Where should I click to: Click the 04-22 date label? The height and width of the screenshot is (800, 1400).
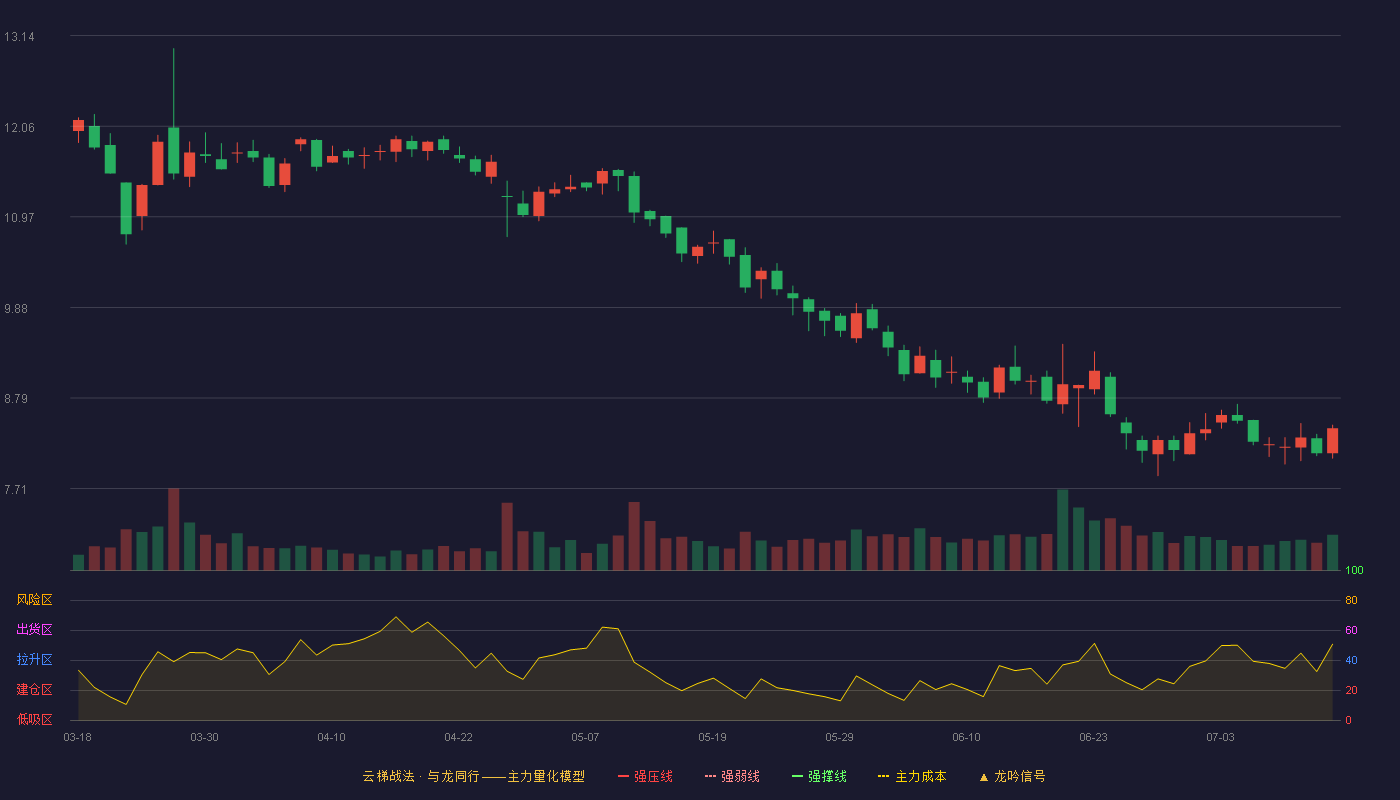pos(458,737)
